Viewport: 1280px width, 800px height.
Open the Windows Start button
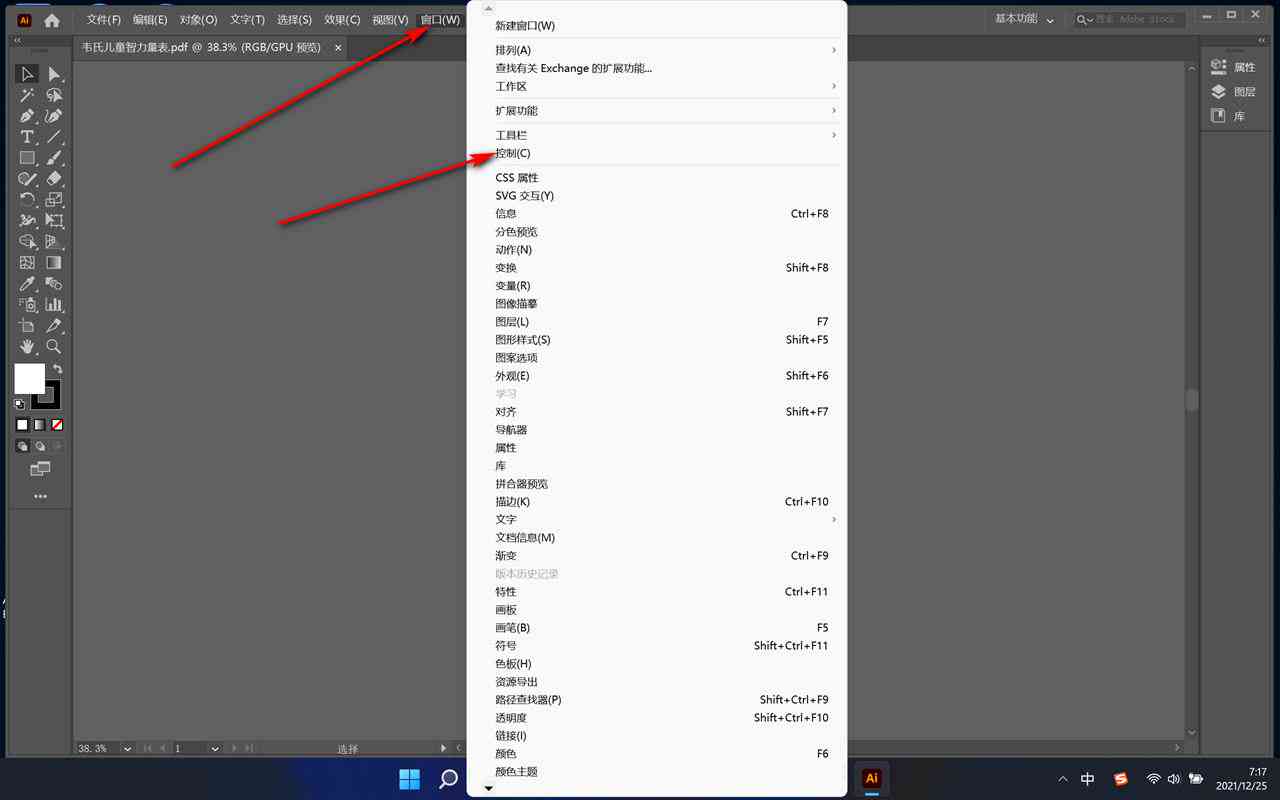410,779
